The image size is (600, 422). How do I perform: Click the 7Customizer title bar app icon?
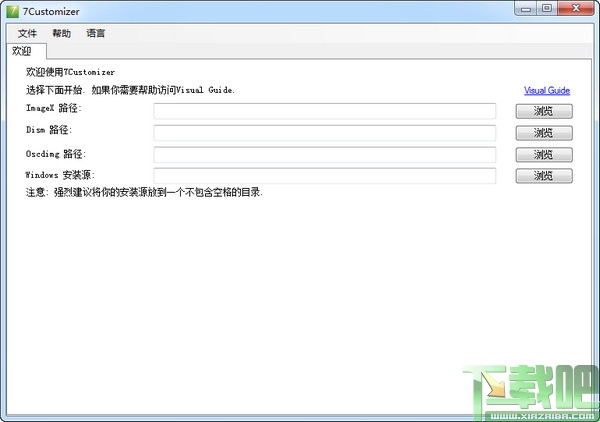pyautogui.click(x=12, y=11)
